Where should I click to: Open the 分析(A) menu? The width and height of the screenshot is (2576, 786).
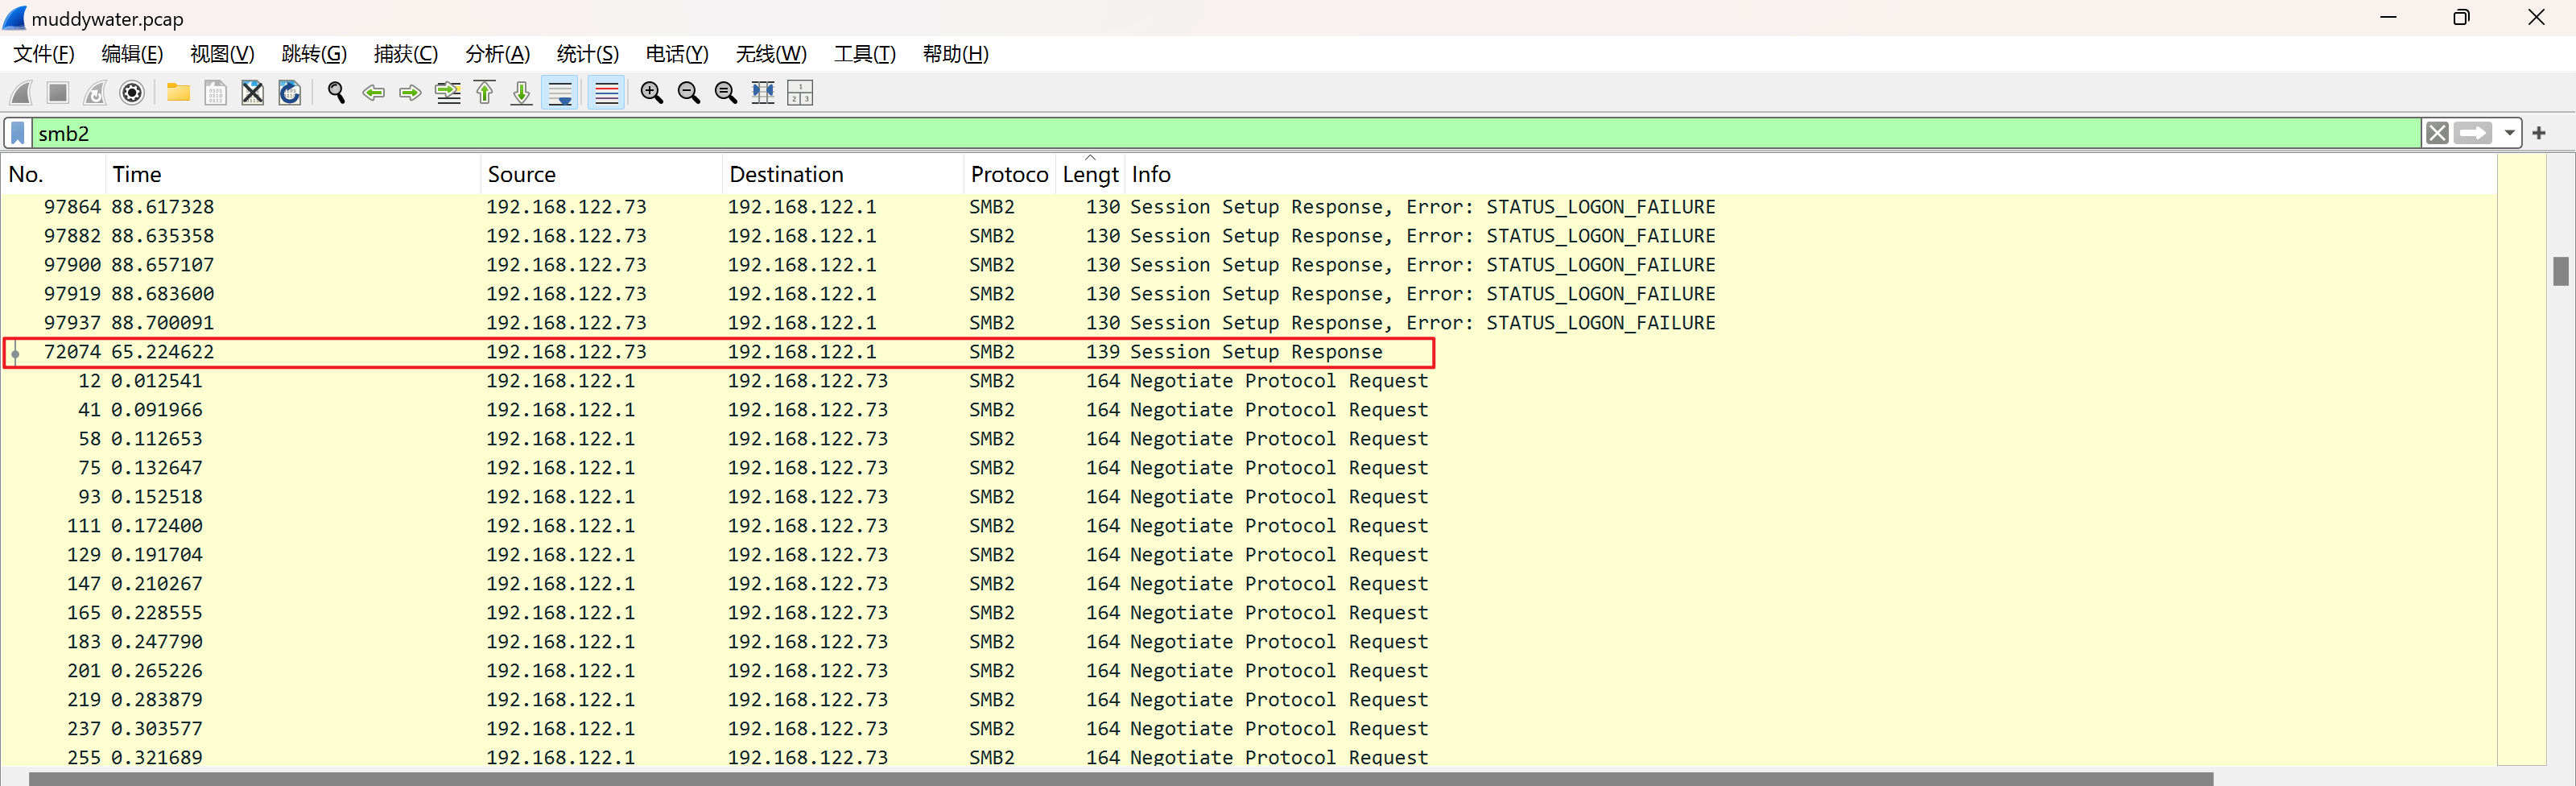point(497,54)
